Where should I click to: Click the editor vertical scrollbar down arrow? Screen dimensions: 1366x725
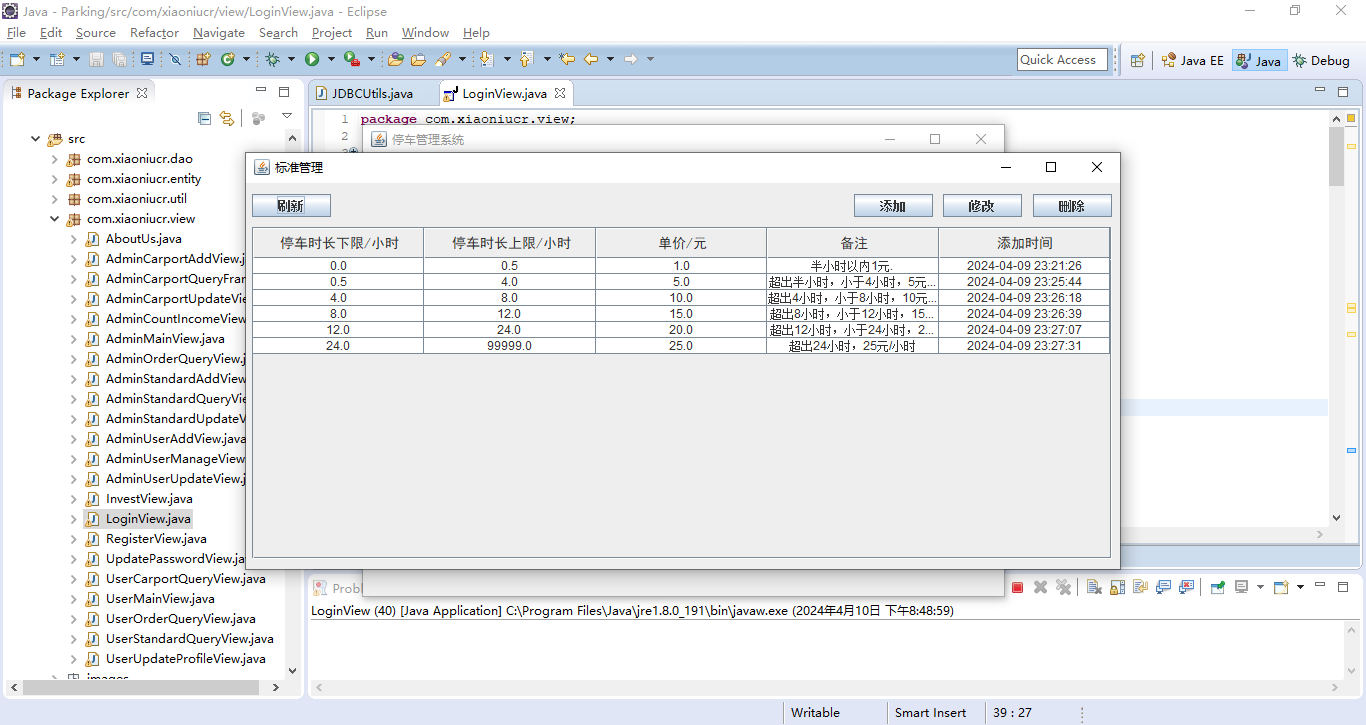[1337, 518]
